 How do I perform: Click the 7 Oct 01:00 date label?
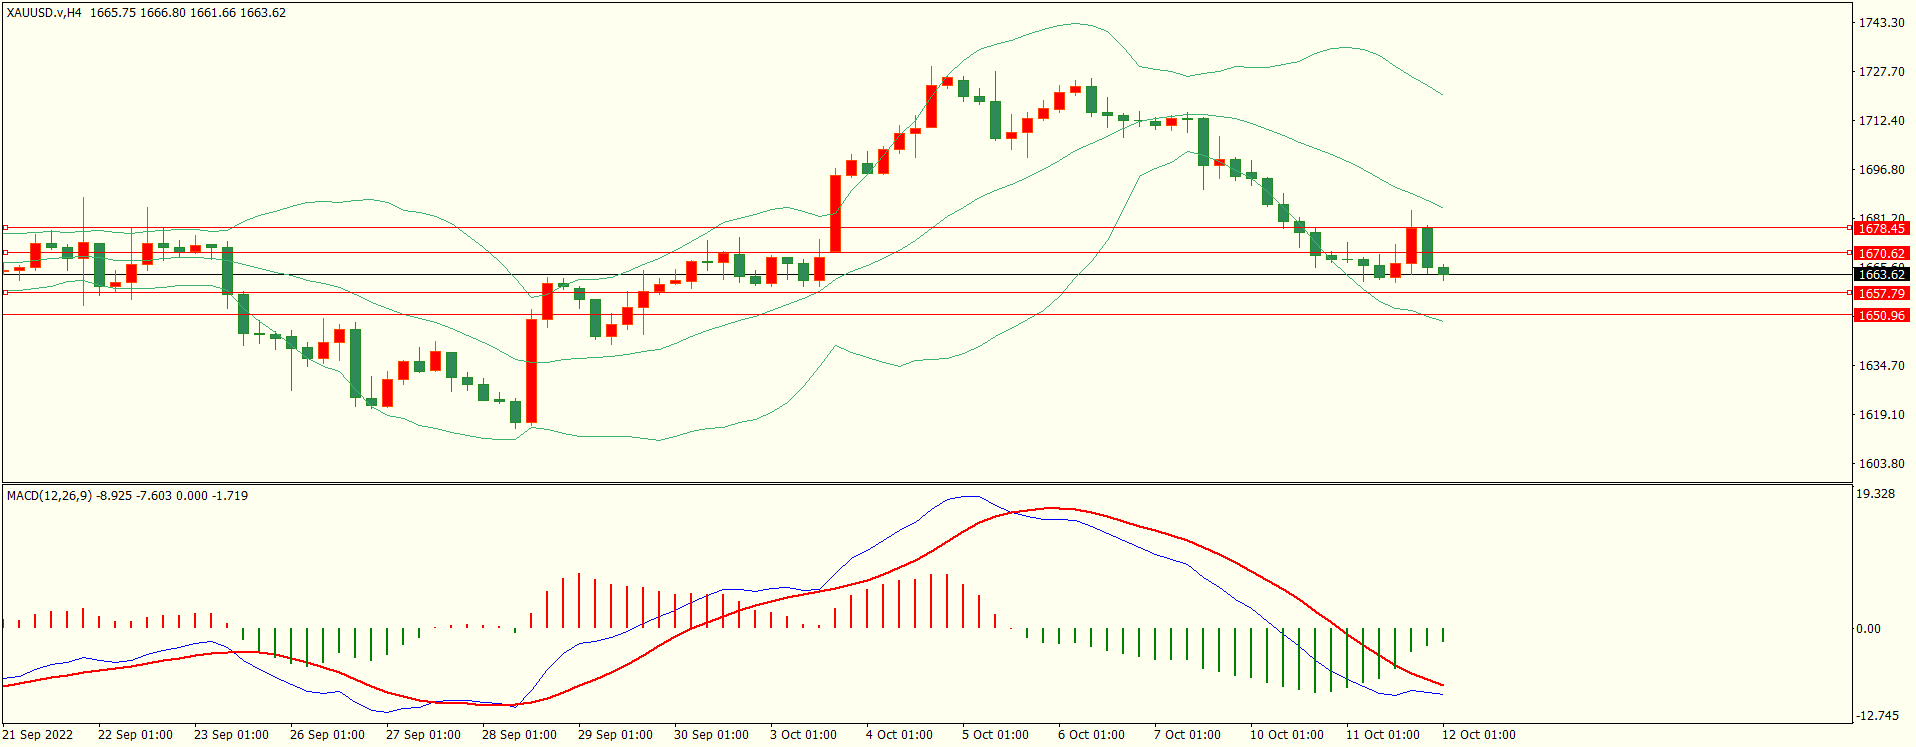pos(1187,735)
